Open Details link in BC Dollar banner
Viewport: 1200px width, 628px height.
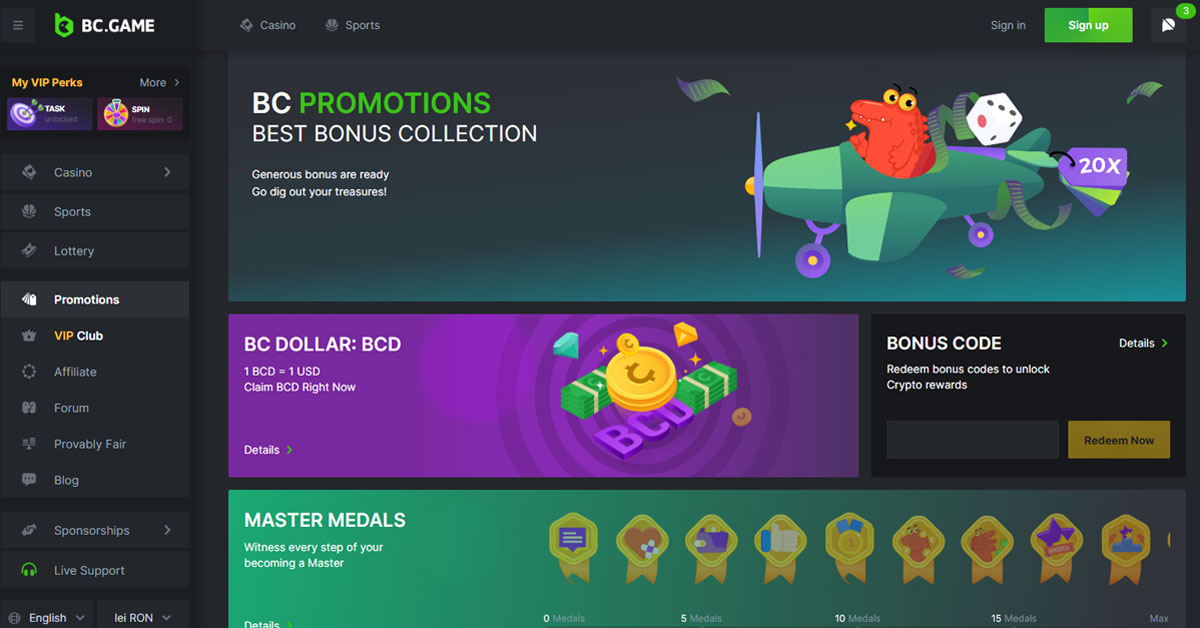coord(268,450)
